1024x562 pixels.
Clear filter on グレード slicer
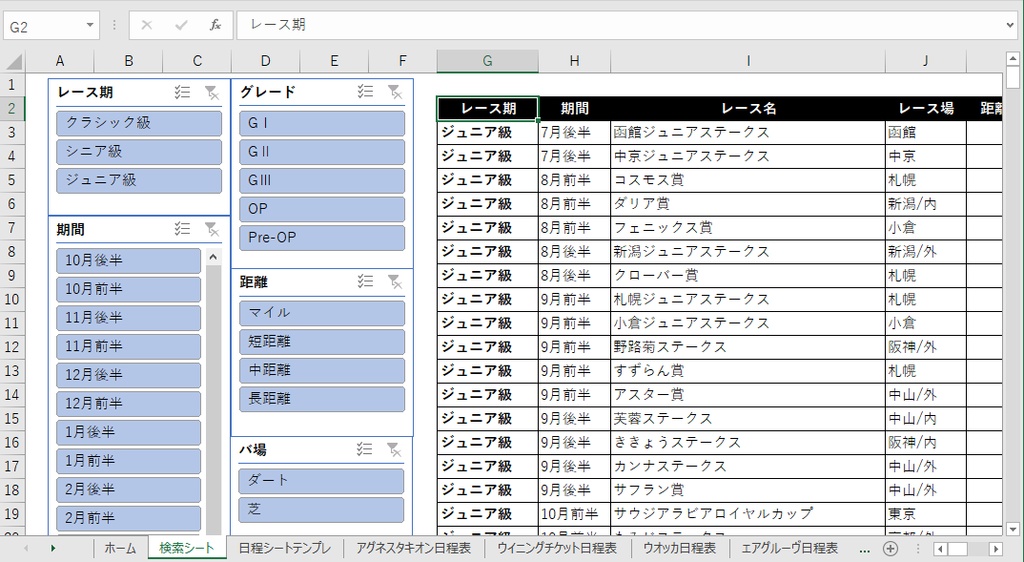pyautogui.click(x=394, y=91)
